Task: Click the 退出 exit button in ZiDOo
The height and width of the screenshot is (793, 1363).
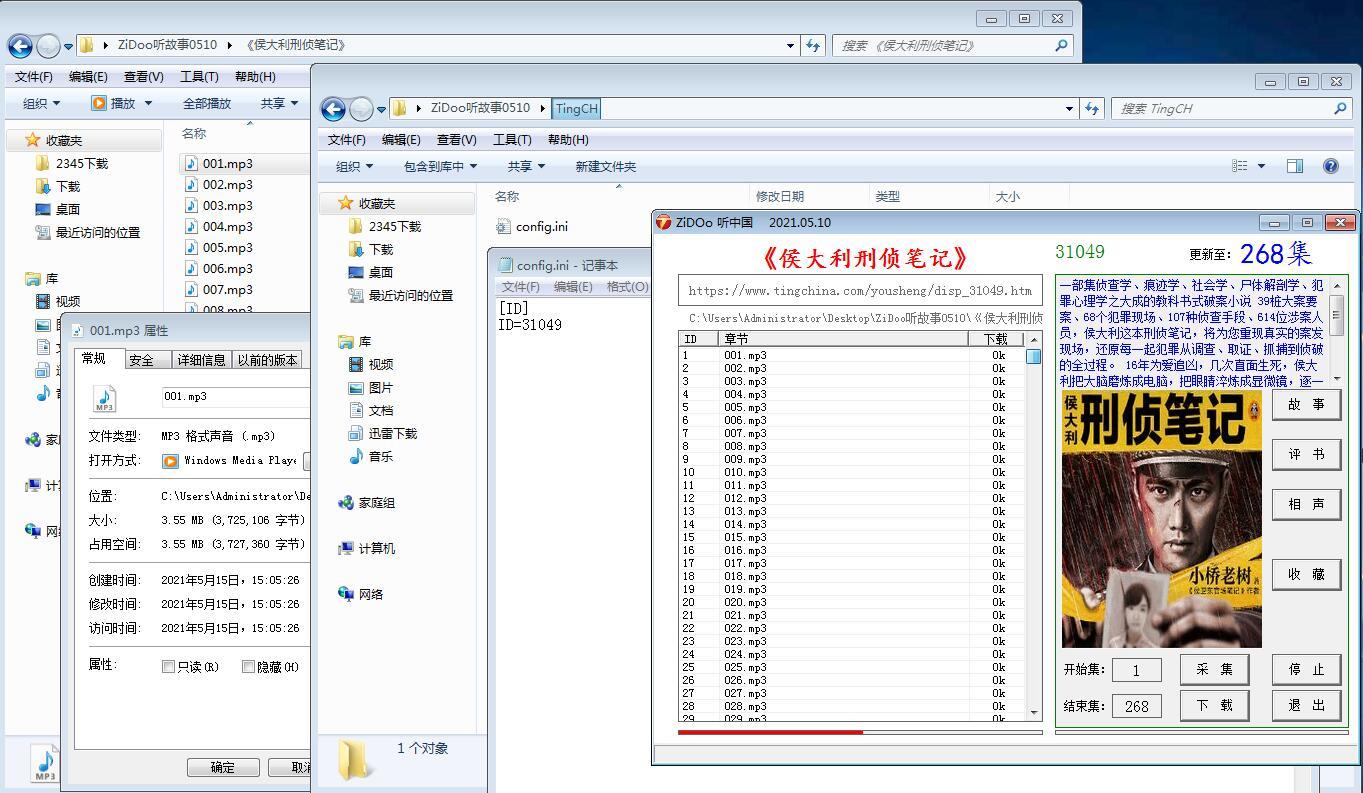Action: coord(1306,705)
